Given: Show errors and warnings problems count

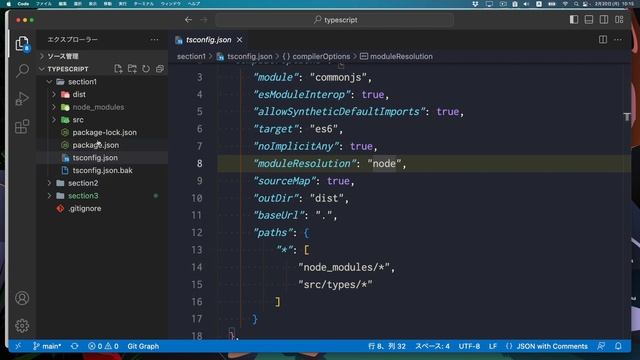Looking at the screenshot, I should point(103,346).
